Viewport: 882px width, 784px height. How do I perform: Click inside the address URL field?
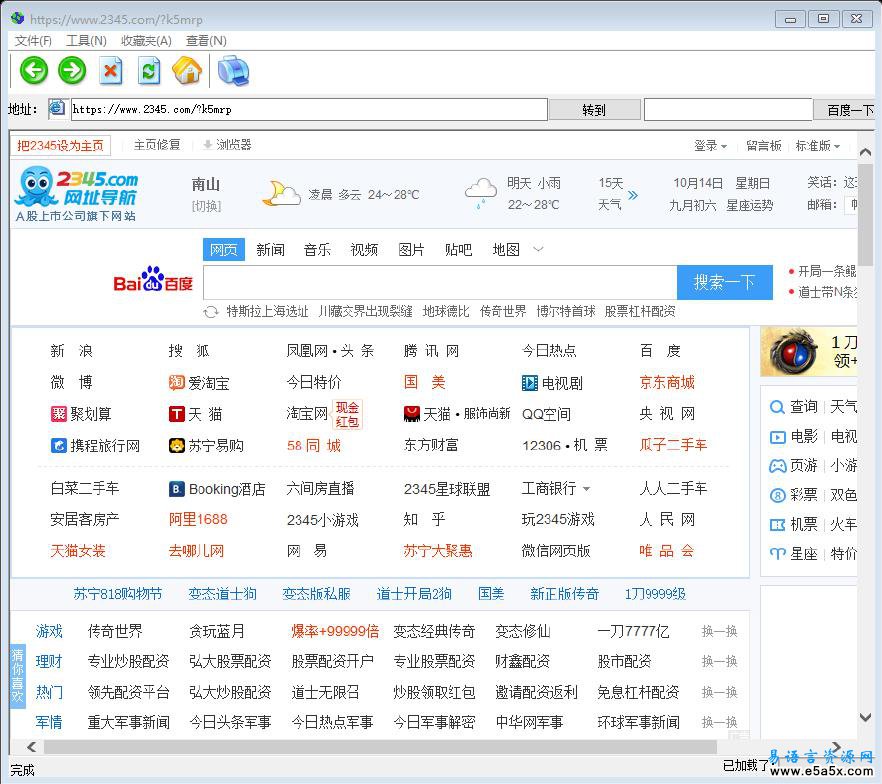[x=309, y=109]
